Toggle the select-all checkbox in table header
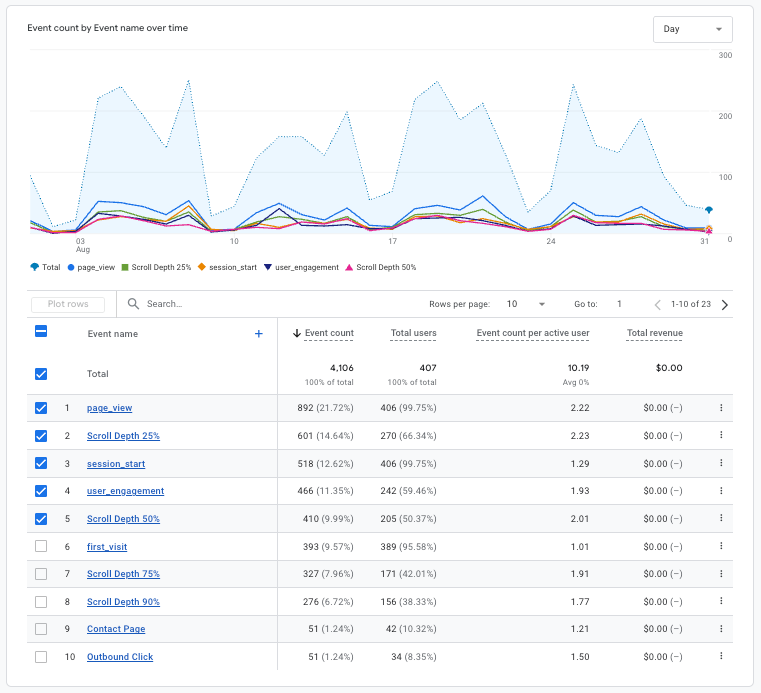761x693 pixels. 41,333
